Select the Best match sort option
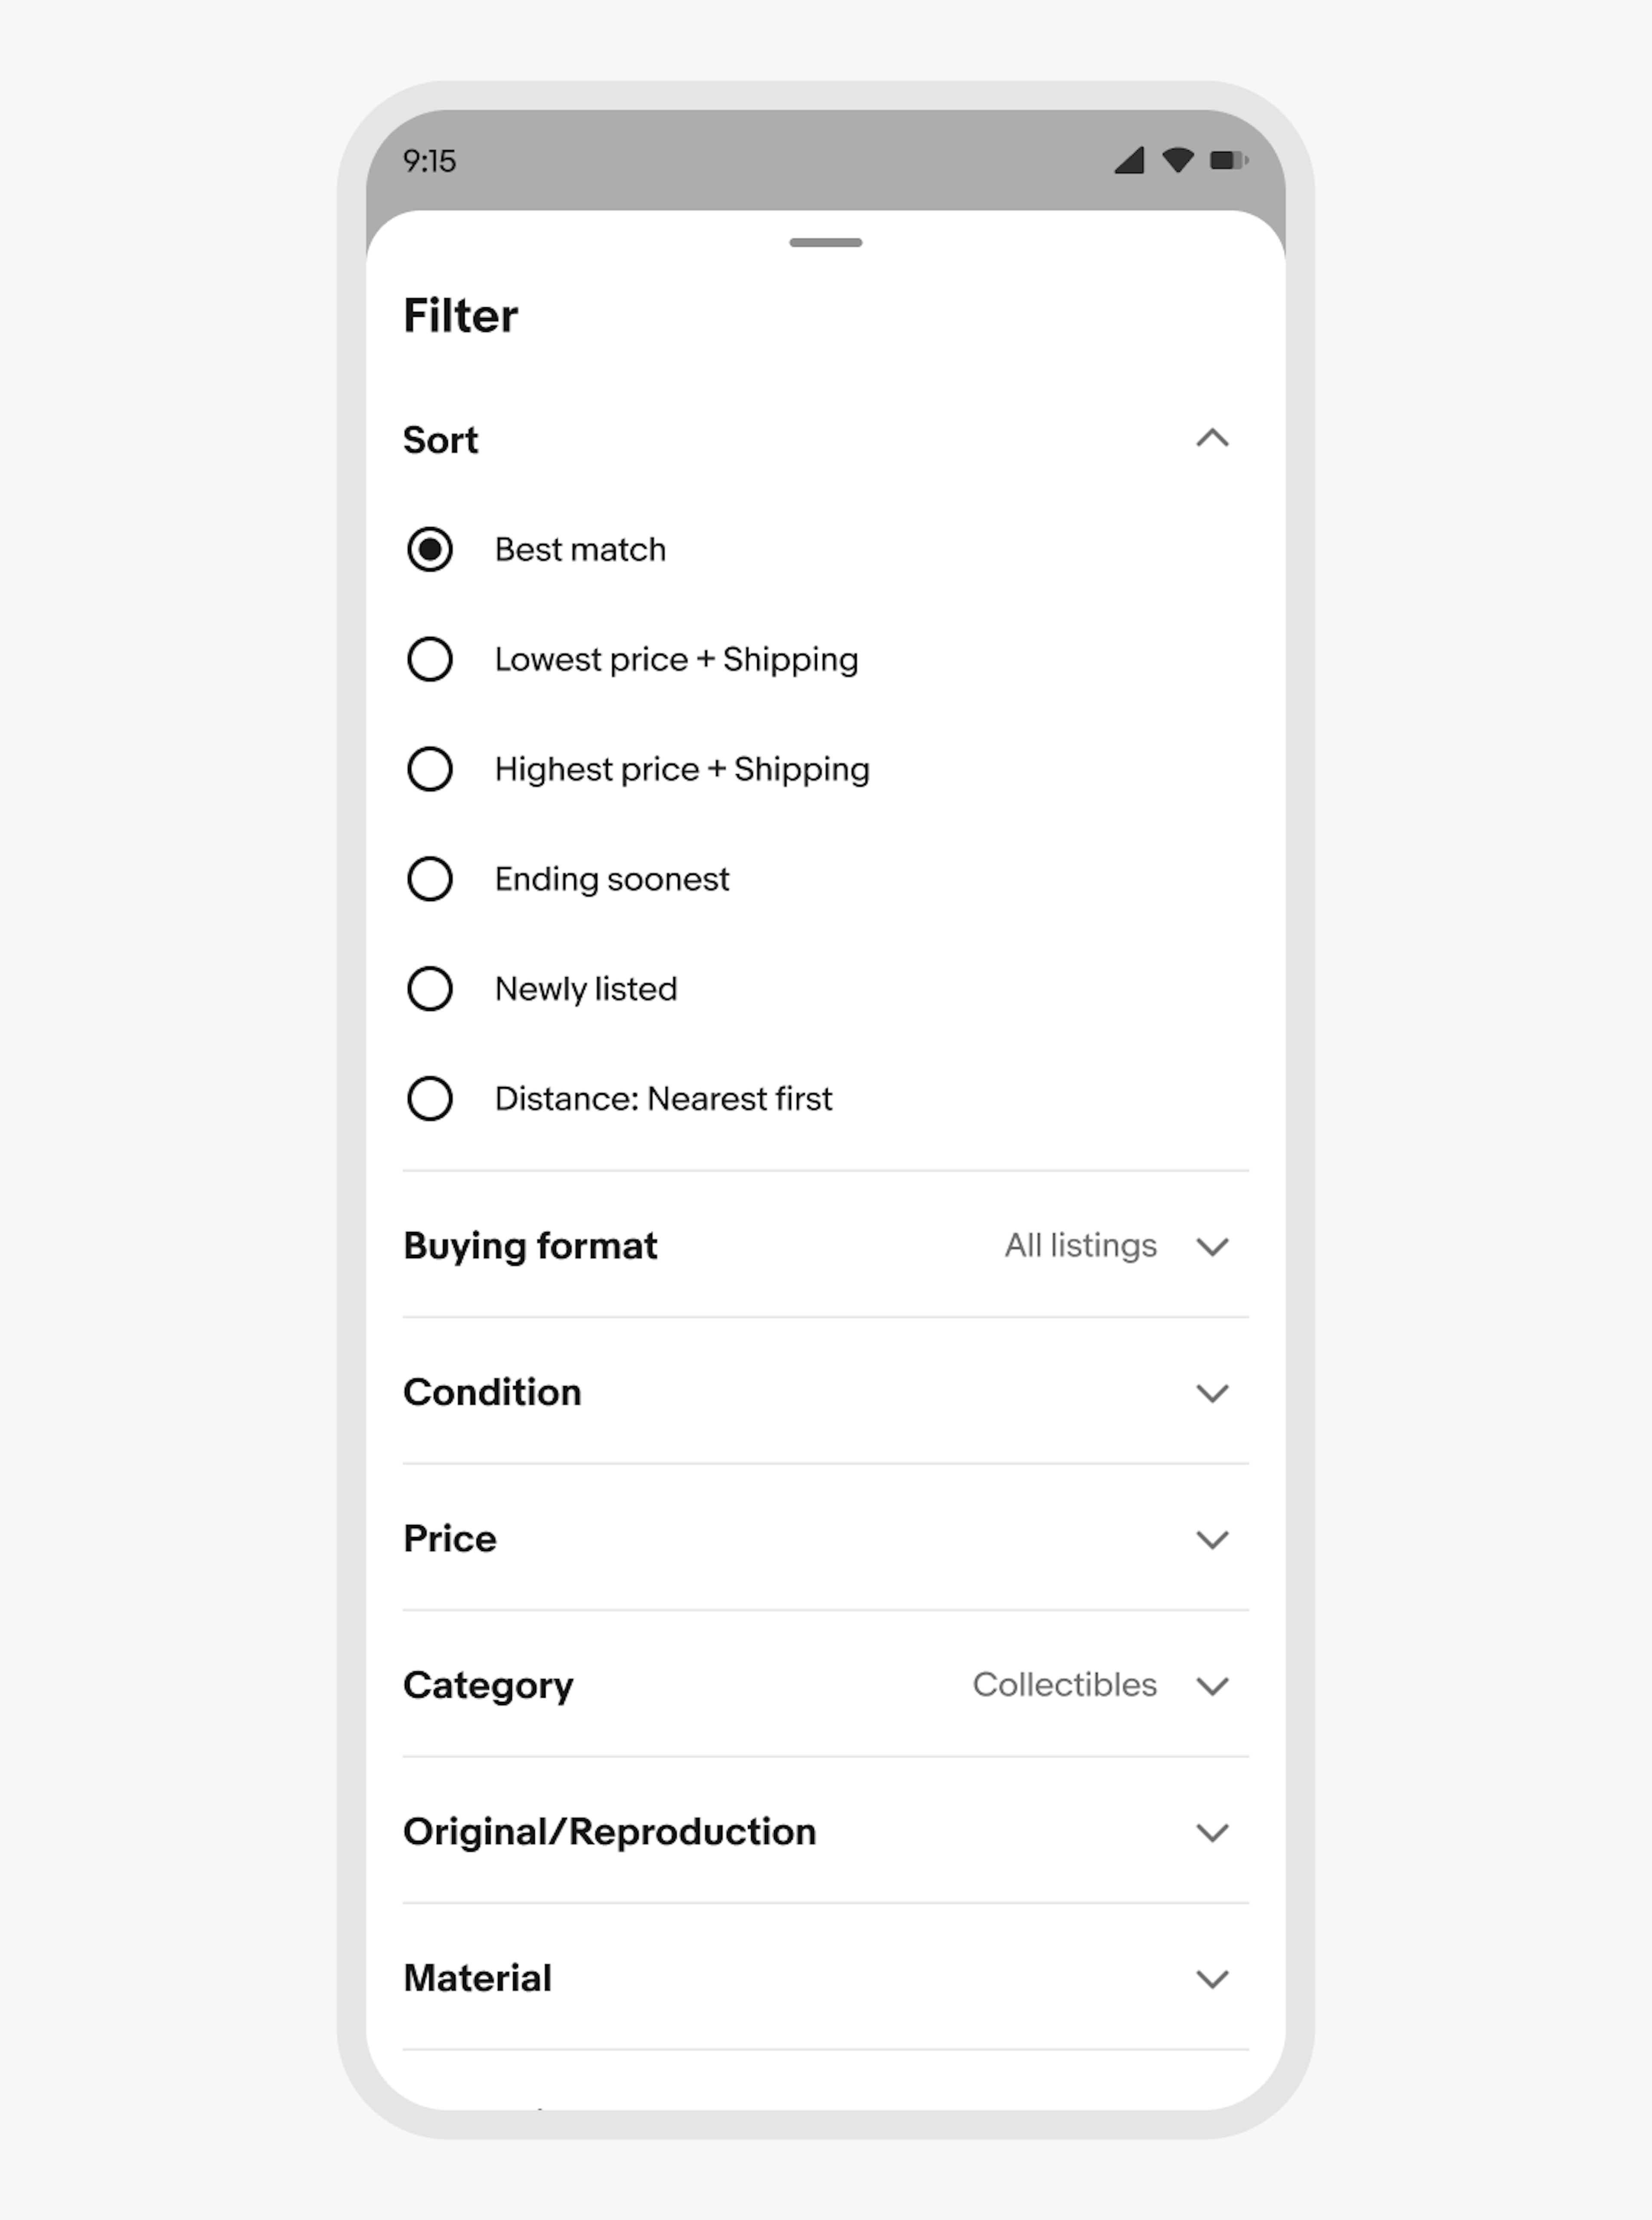Screen dimensions: 1652x2220 [430, 549]
